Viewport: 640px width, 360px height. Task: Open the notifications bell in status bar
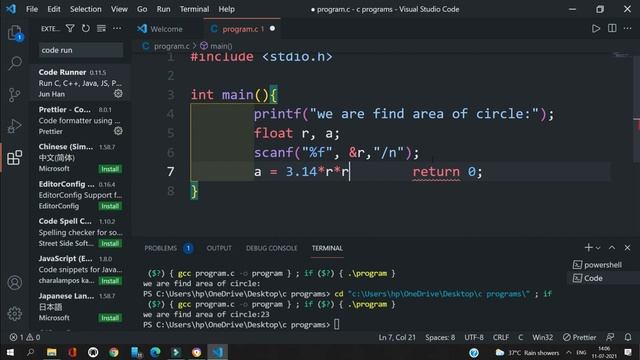(628, 337)
